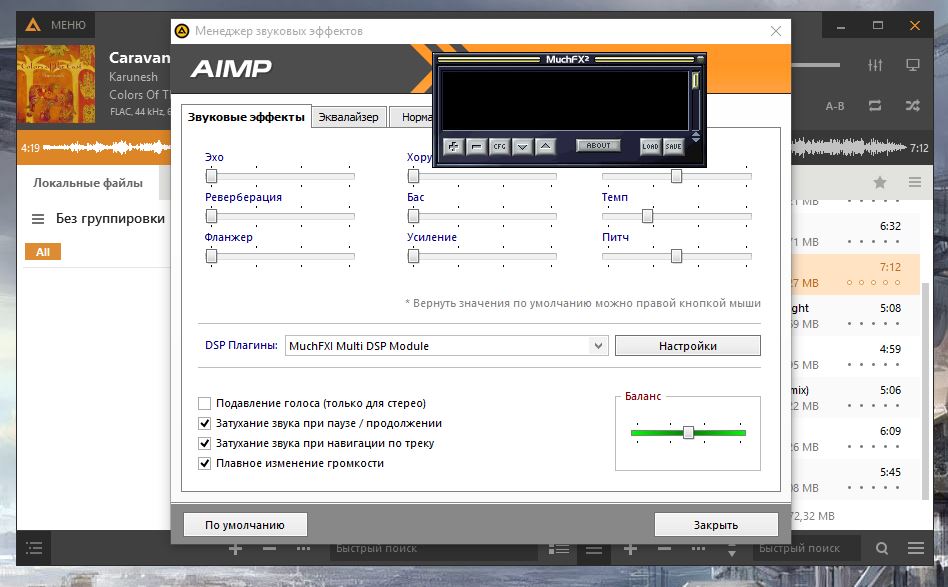Click the Баланс slider handle
Viewport: 948px width, 587px height.
click(688, 432)
